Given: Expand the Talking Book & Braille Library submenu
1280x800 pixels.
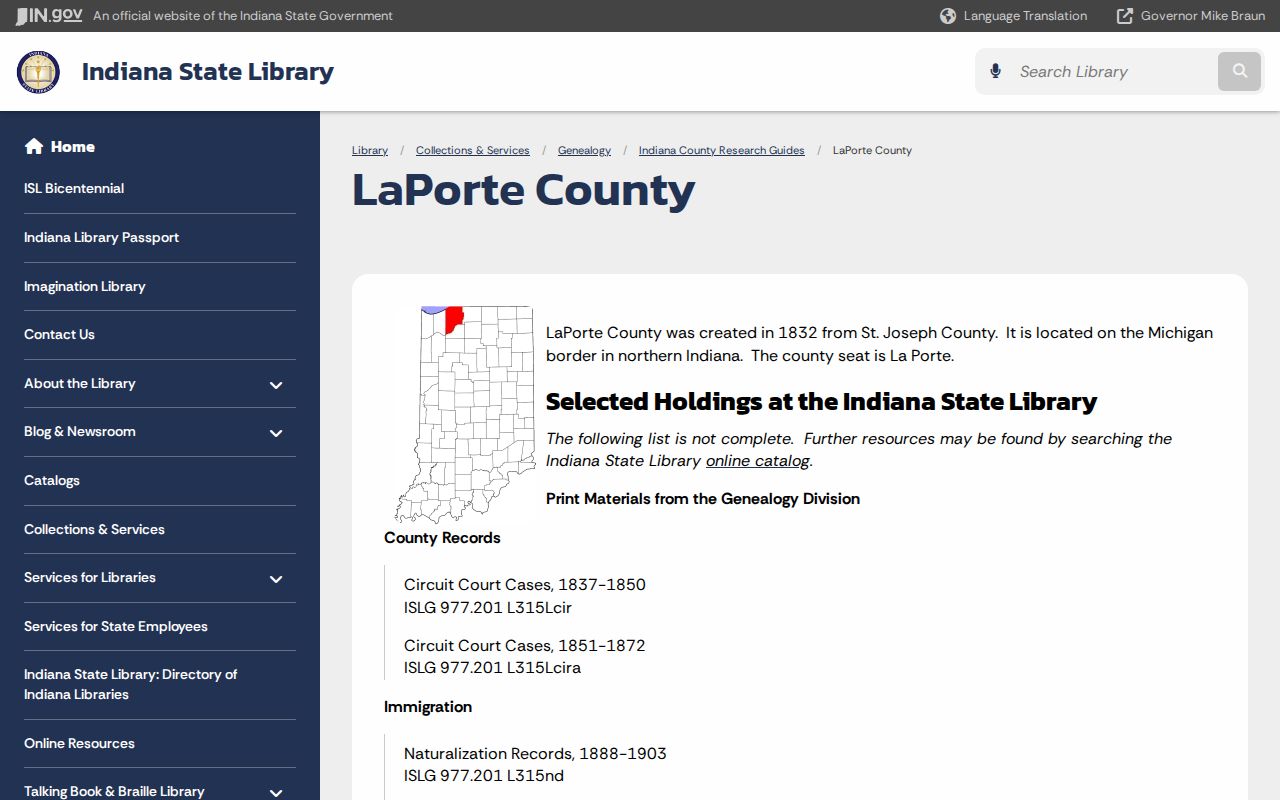Looking at the screenshot, I should [276, 792].
